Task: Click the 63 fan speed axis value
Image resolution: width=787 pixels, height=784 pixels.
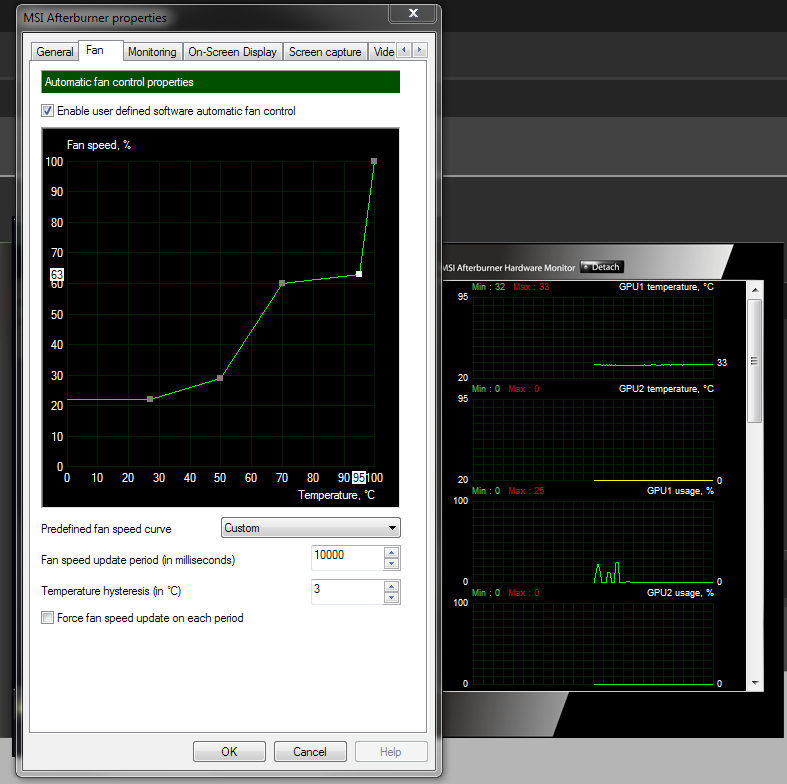Action: [x=57, y=274]
